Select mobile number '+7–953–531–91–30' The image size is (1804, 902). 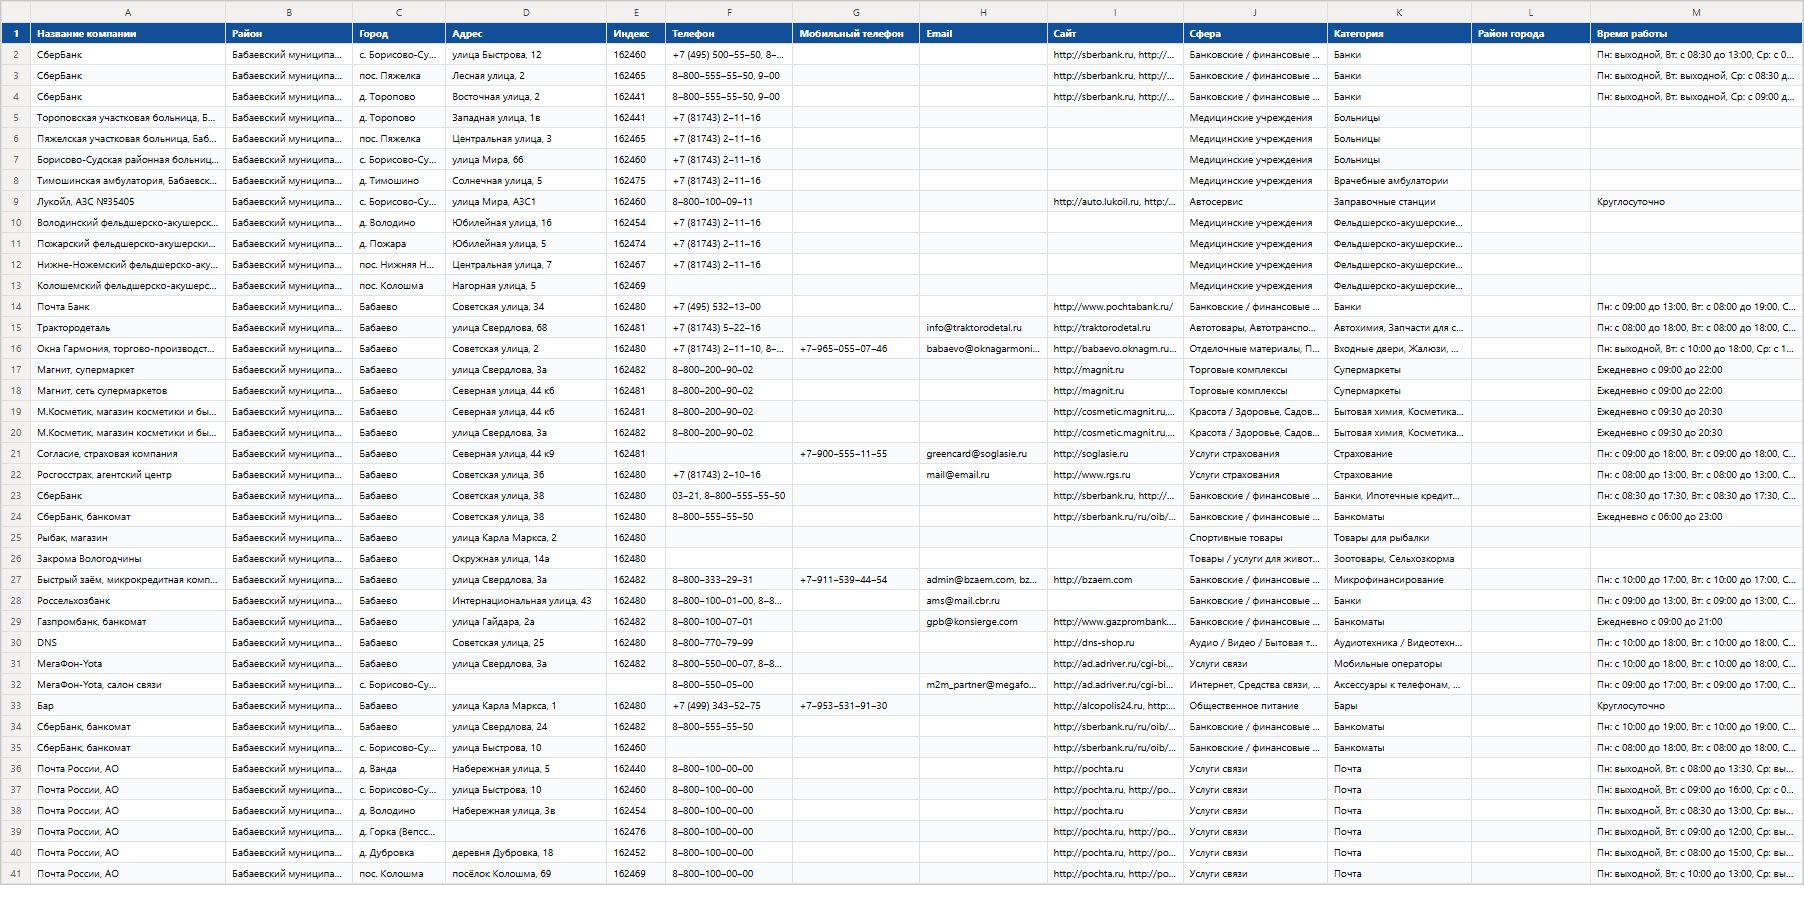pos(856,706)
